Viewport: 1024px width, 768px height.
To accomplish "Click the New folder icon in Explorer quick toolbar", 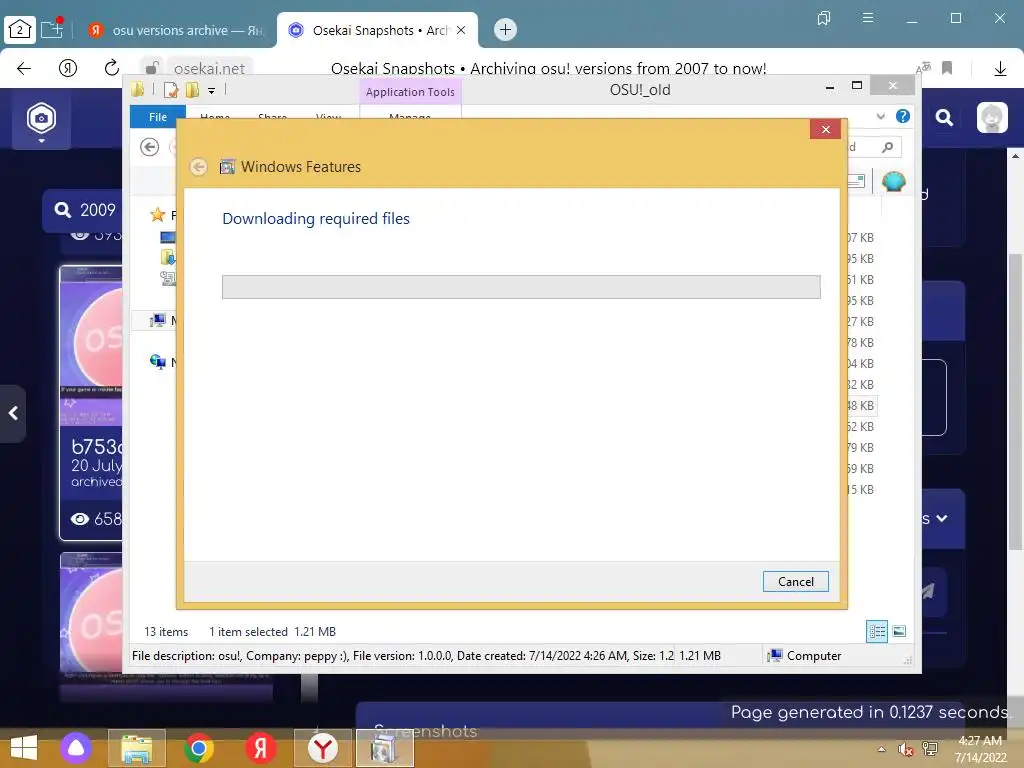I will pyautogui.click(x=192, y=89).
